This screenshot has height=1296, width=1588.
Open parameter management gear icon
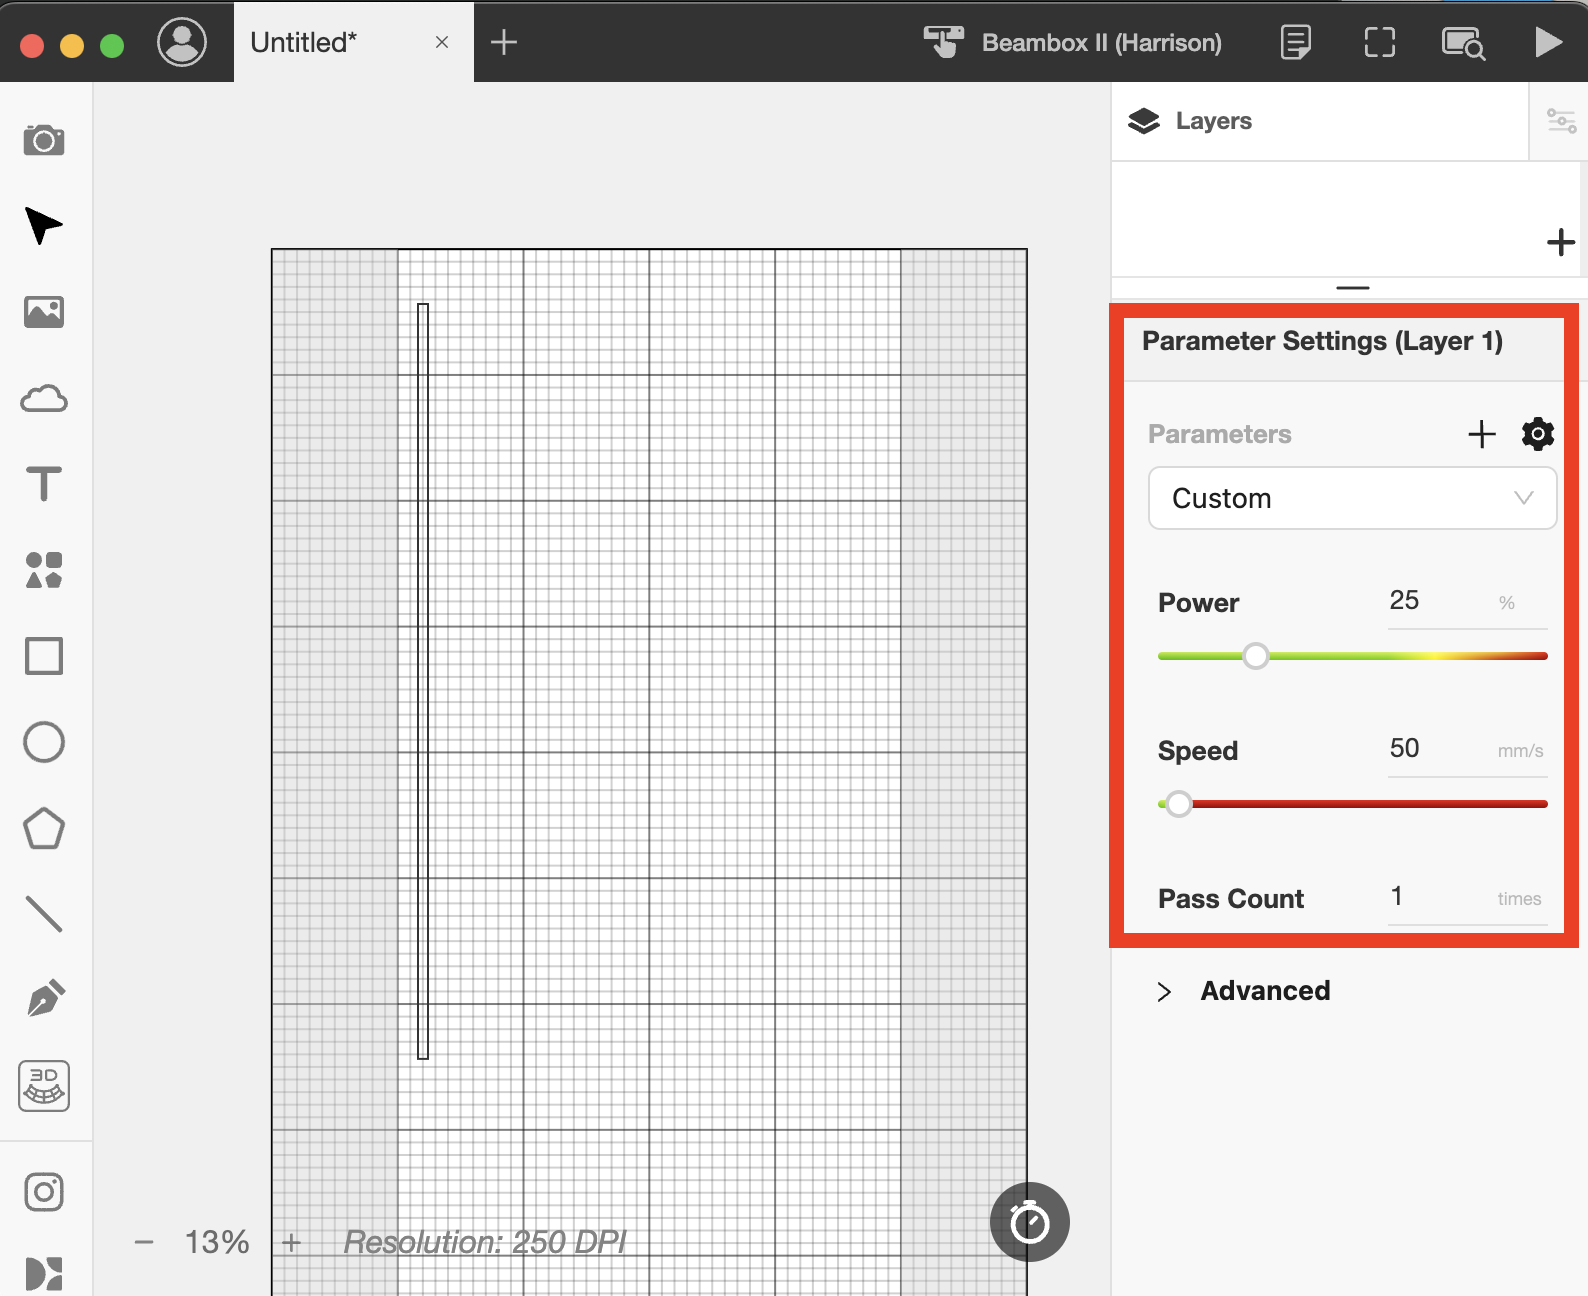click(1538, 434)
